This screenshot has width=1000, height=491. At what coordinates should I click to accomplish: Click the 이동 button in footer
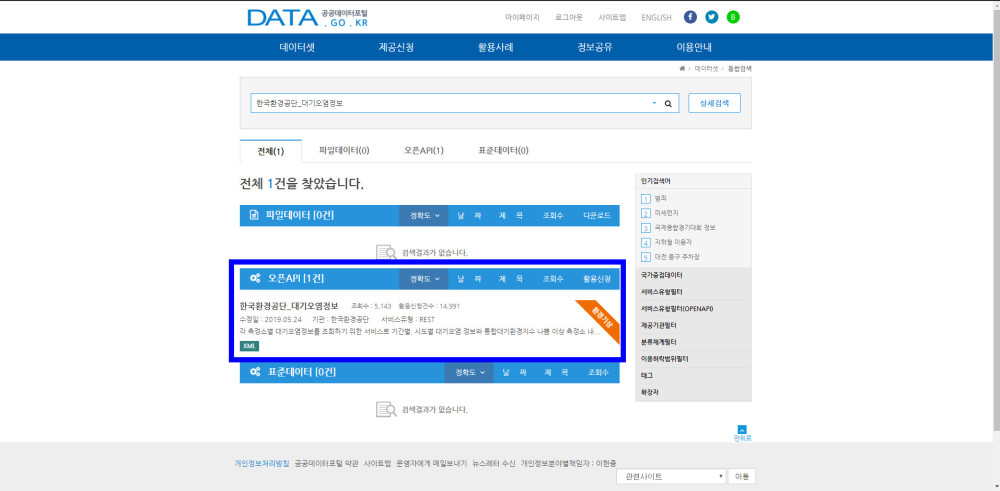pyautogui.click(x=742, y=476)
